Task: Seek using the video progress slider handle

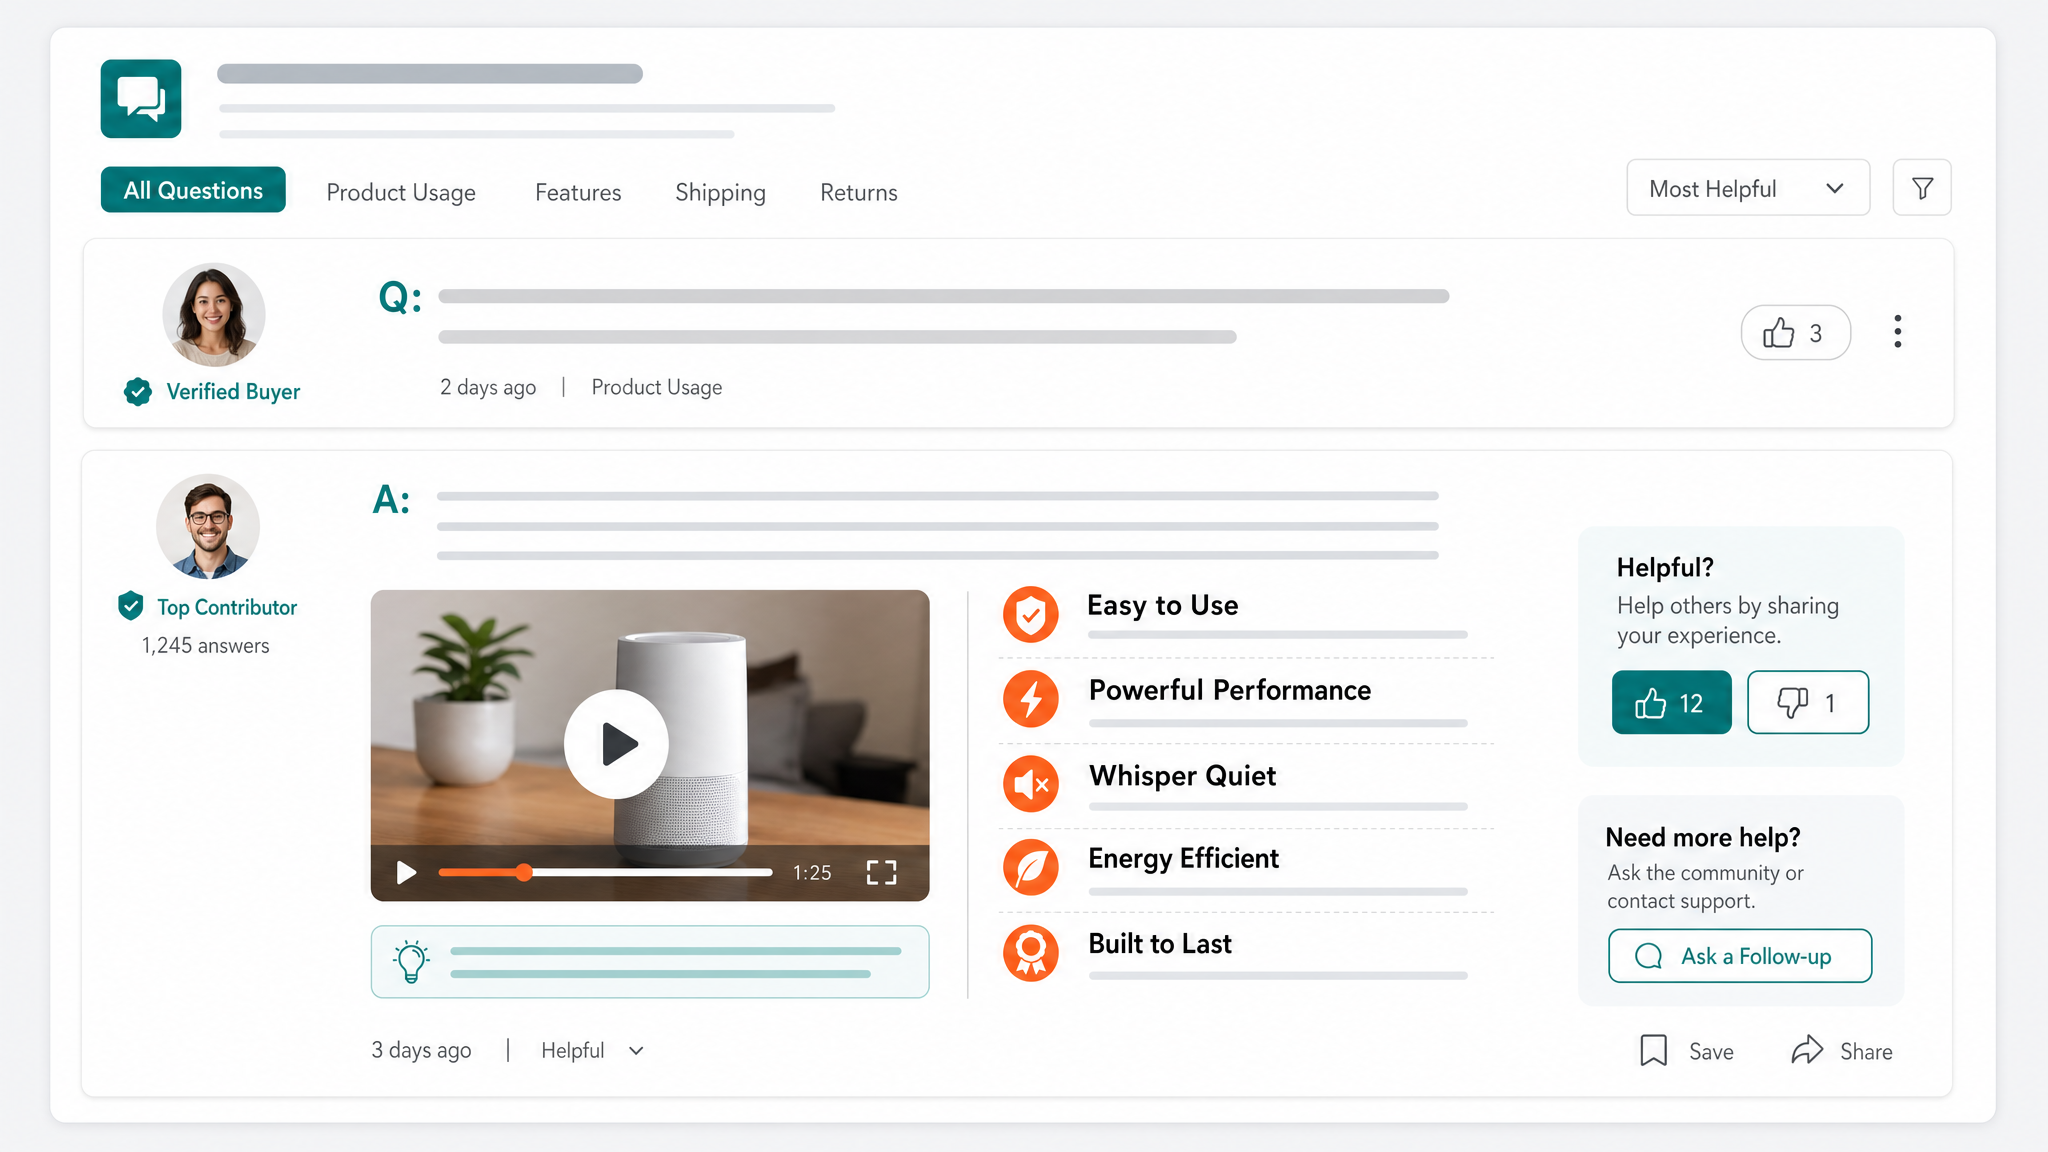Action: click(524, 873)
